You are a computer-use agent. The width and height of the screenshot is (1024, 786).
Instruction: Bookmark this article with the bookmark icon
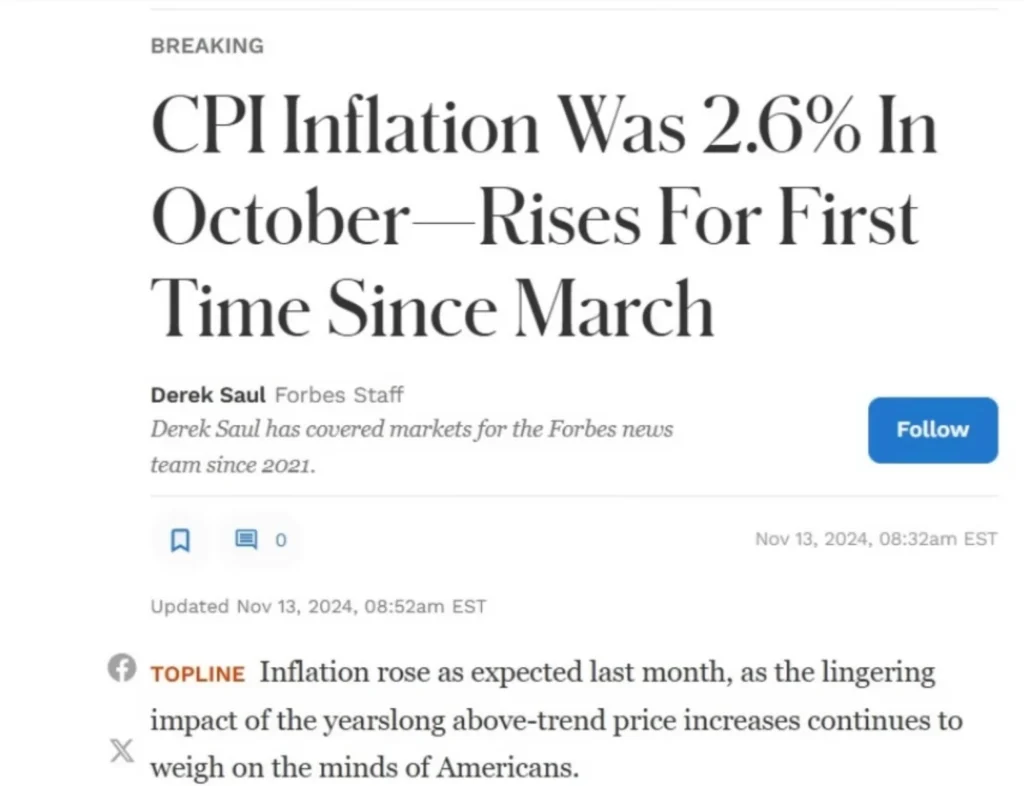click(x=180, y=540)
